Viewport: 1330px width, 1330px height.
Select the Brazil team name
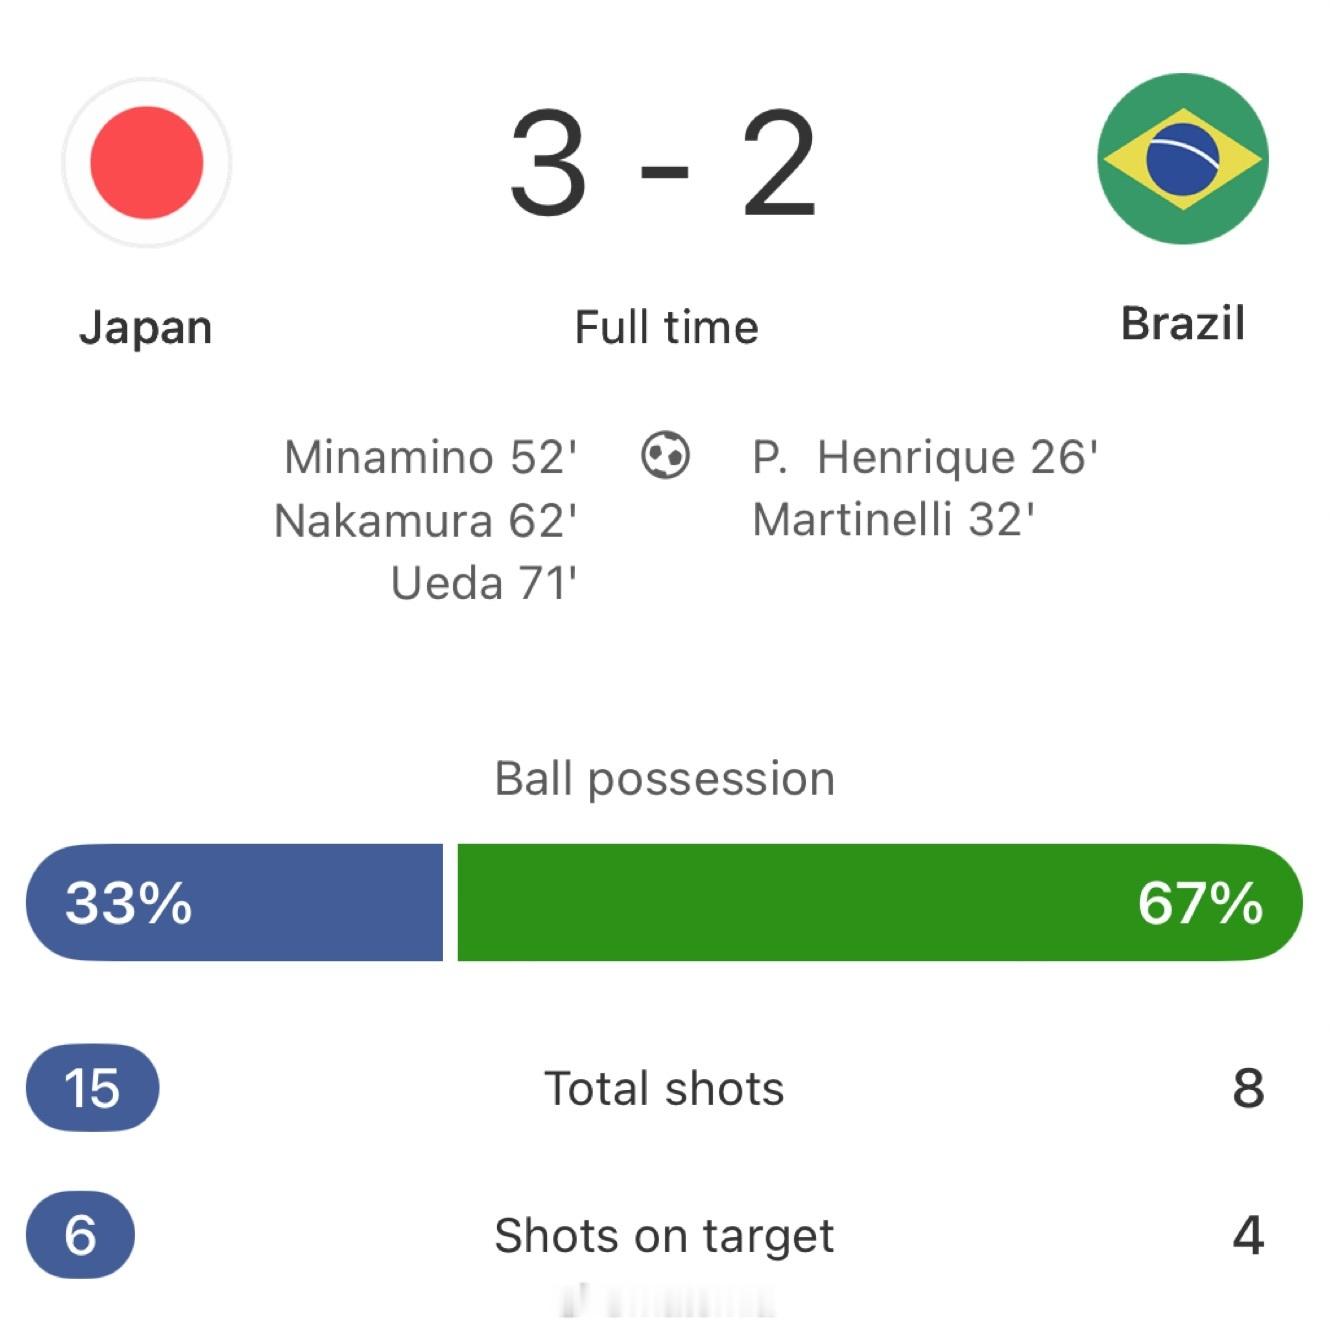(x=1182, y=321)
